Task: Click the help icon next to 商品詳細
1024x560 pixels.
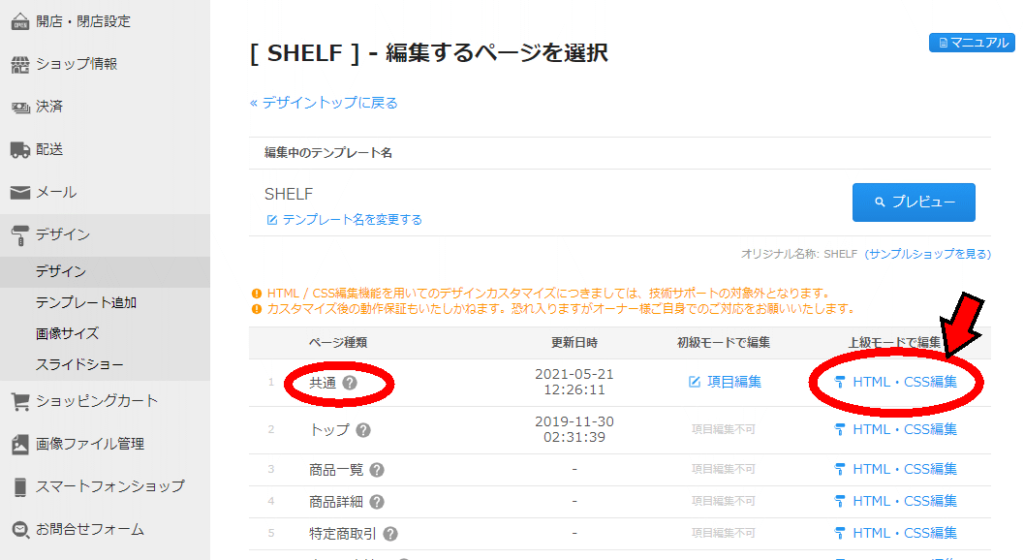Action: 377,502
